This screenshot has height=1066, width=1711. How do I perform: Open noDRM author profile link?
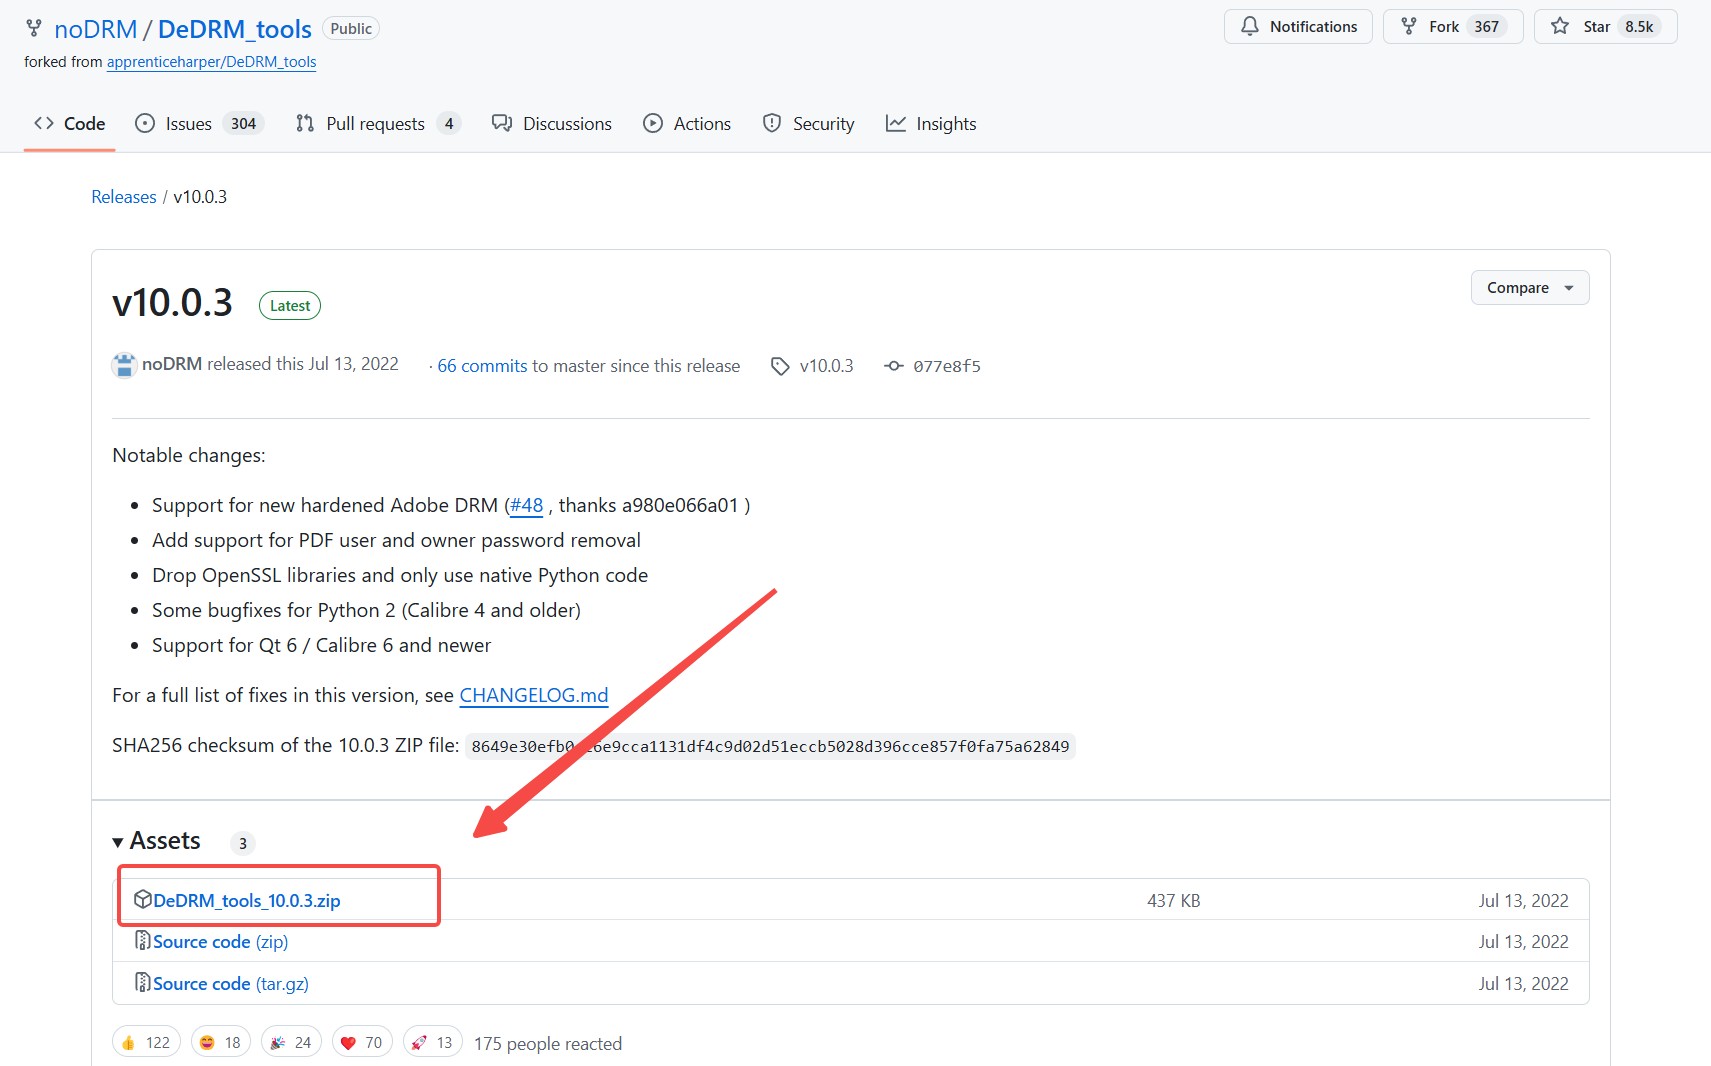pyautogui.click(x=172, y=364)
